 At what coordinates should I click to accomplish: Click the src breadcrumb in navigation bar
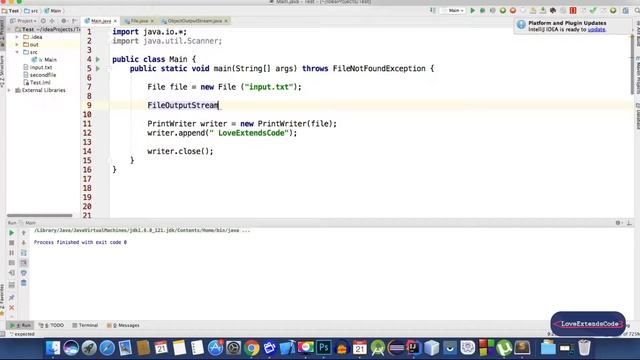31,11
